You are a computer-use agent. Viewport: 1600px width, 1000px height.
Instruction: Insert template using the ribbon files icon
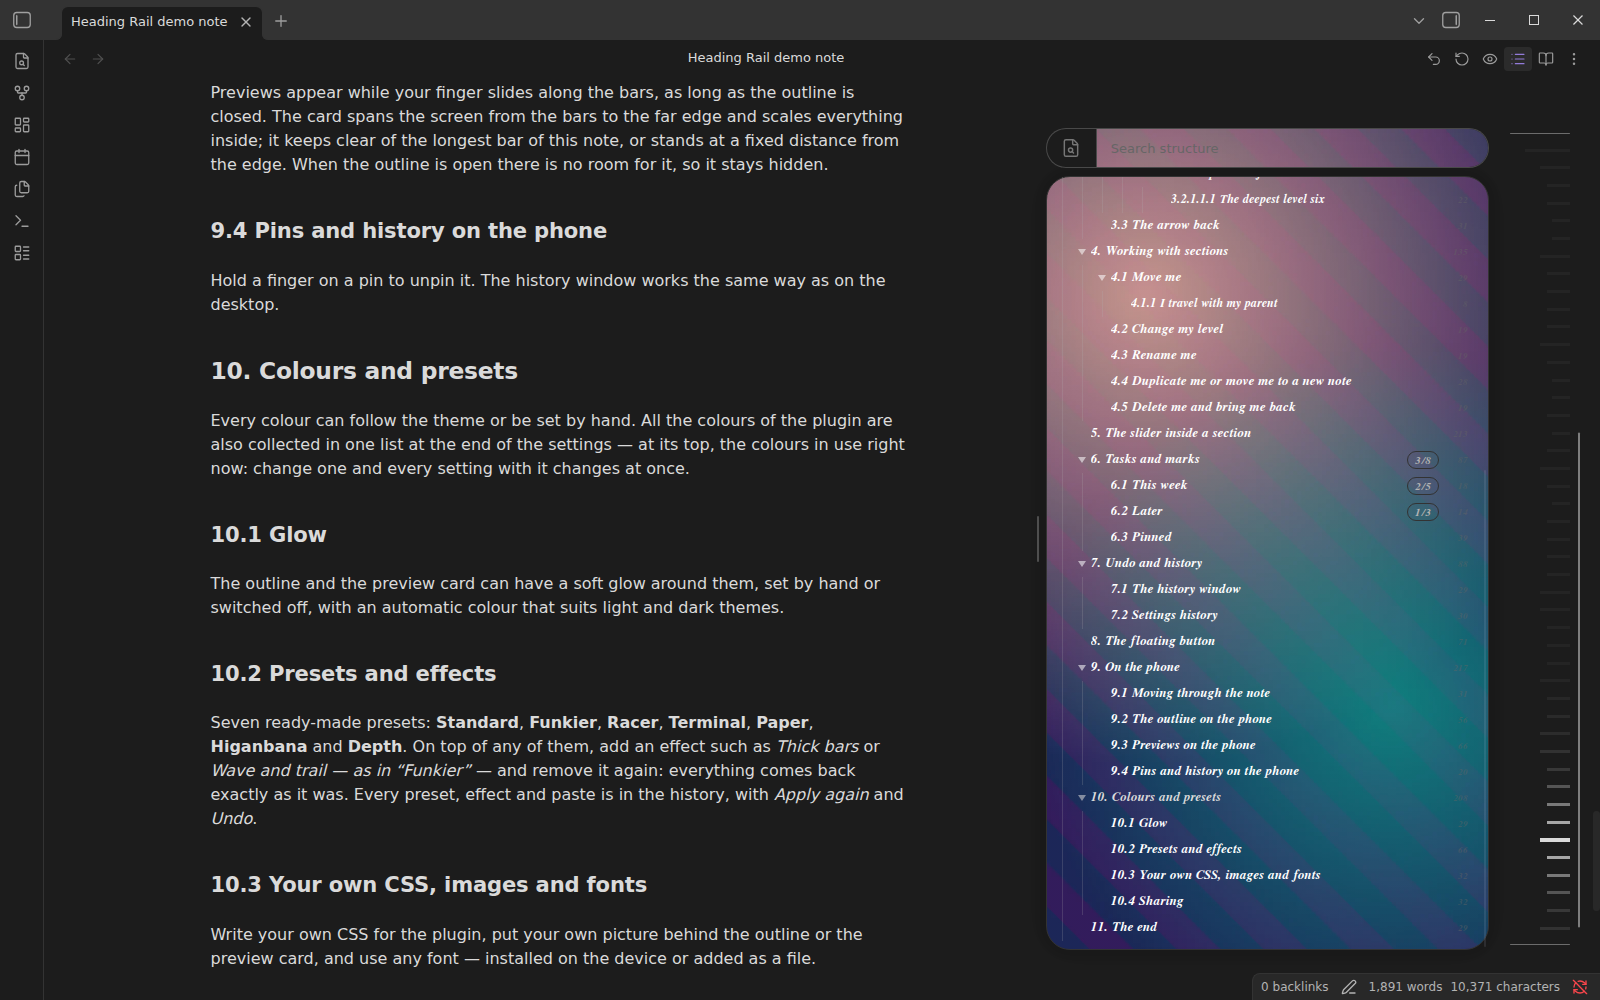click(x=22, y=189)
